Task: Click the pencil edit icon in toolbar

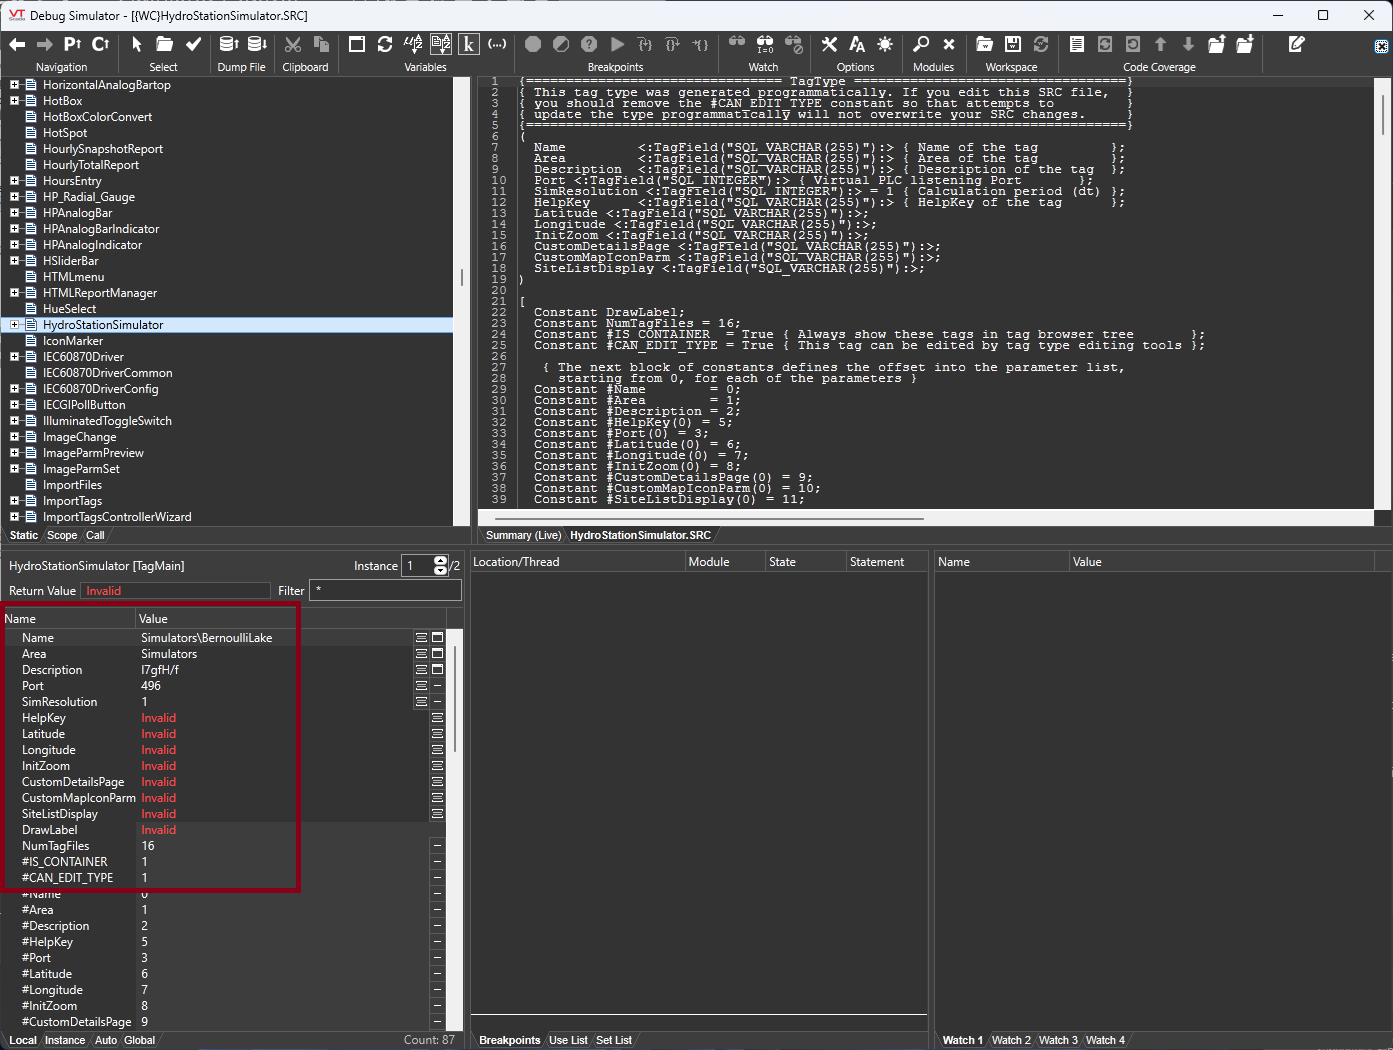Action: [1296, 44]
